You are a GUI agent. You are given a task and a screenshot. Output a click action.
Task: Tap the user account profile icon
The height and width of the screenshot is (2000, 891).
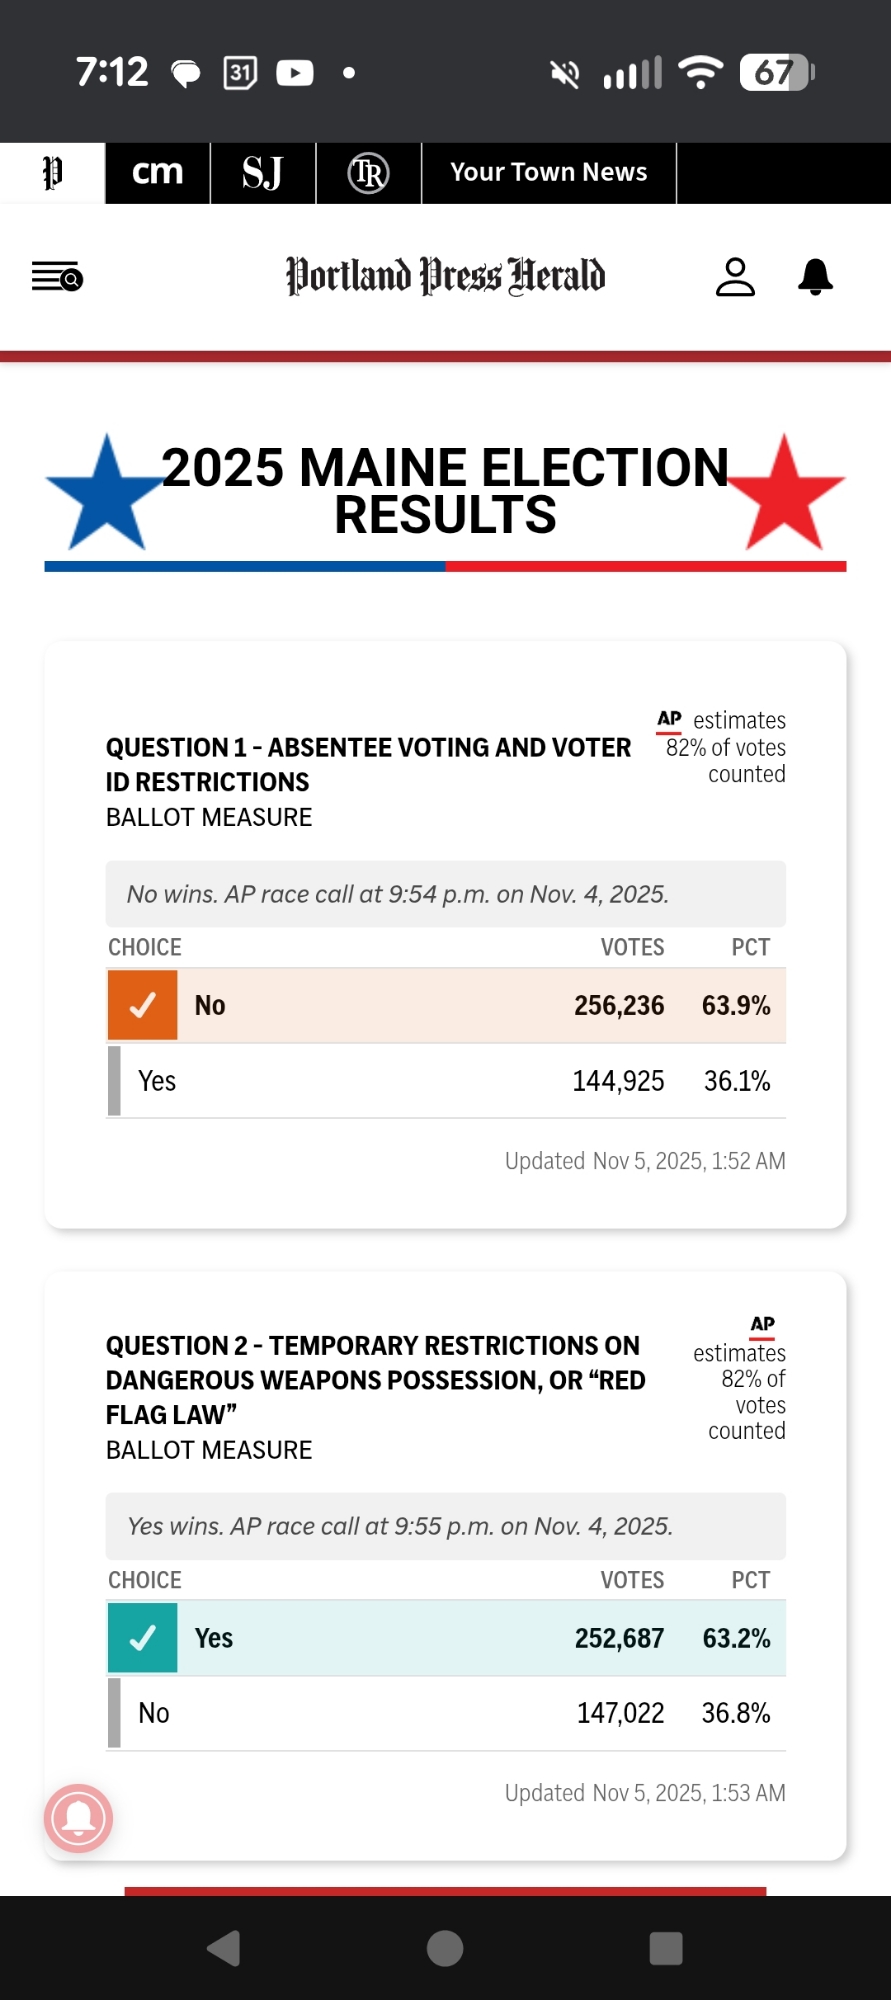tap(735, 277)
